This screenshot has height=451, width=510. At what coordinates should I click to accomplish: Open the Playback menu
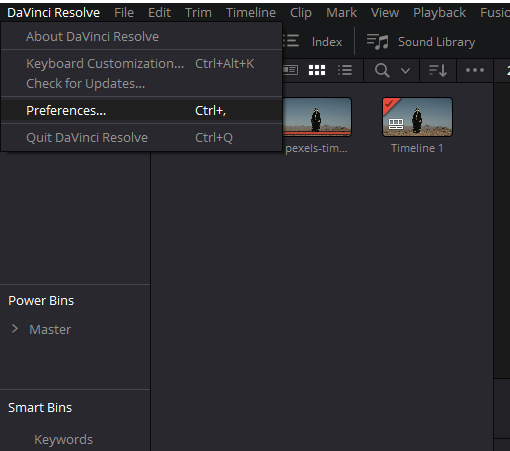[x=439, y=13]
